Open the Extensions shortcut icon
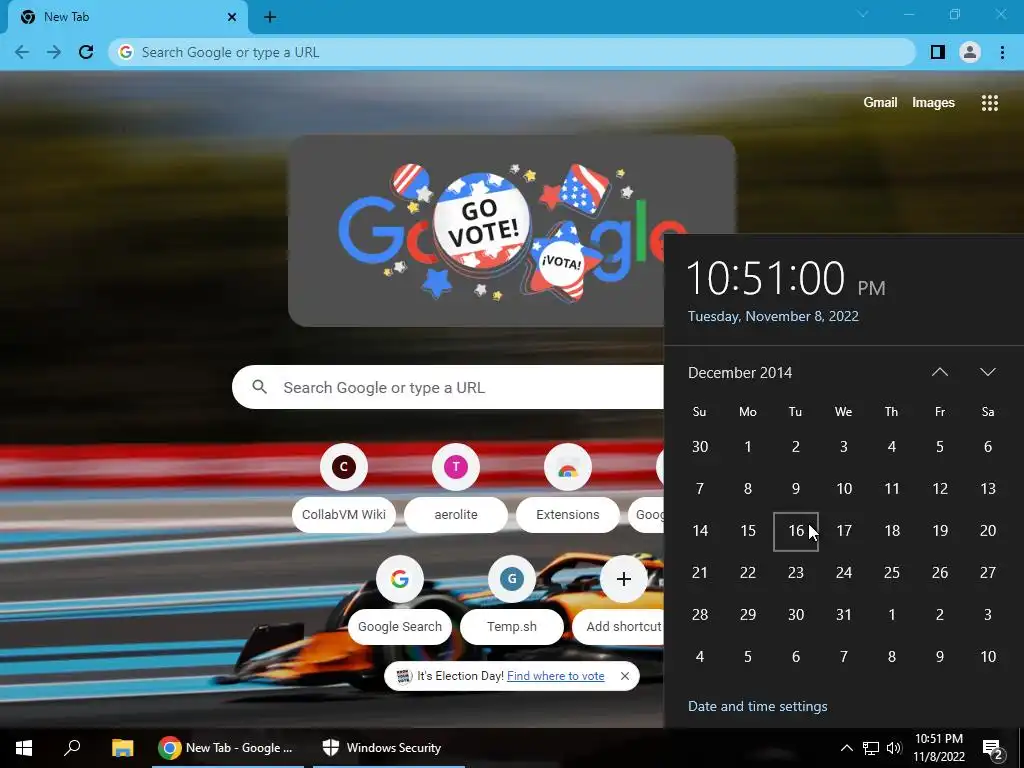The image size is (1024, 768). coord(568,467)
